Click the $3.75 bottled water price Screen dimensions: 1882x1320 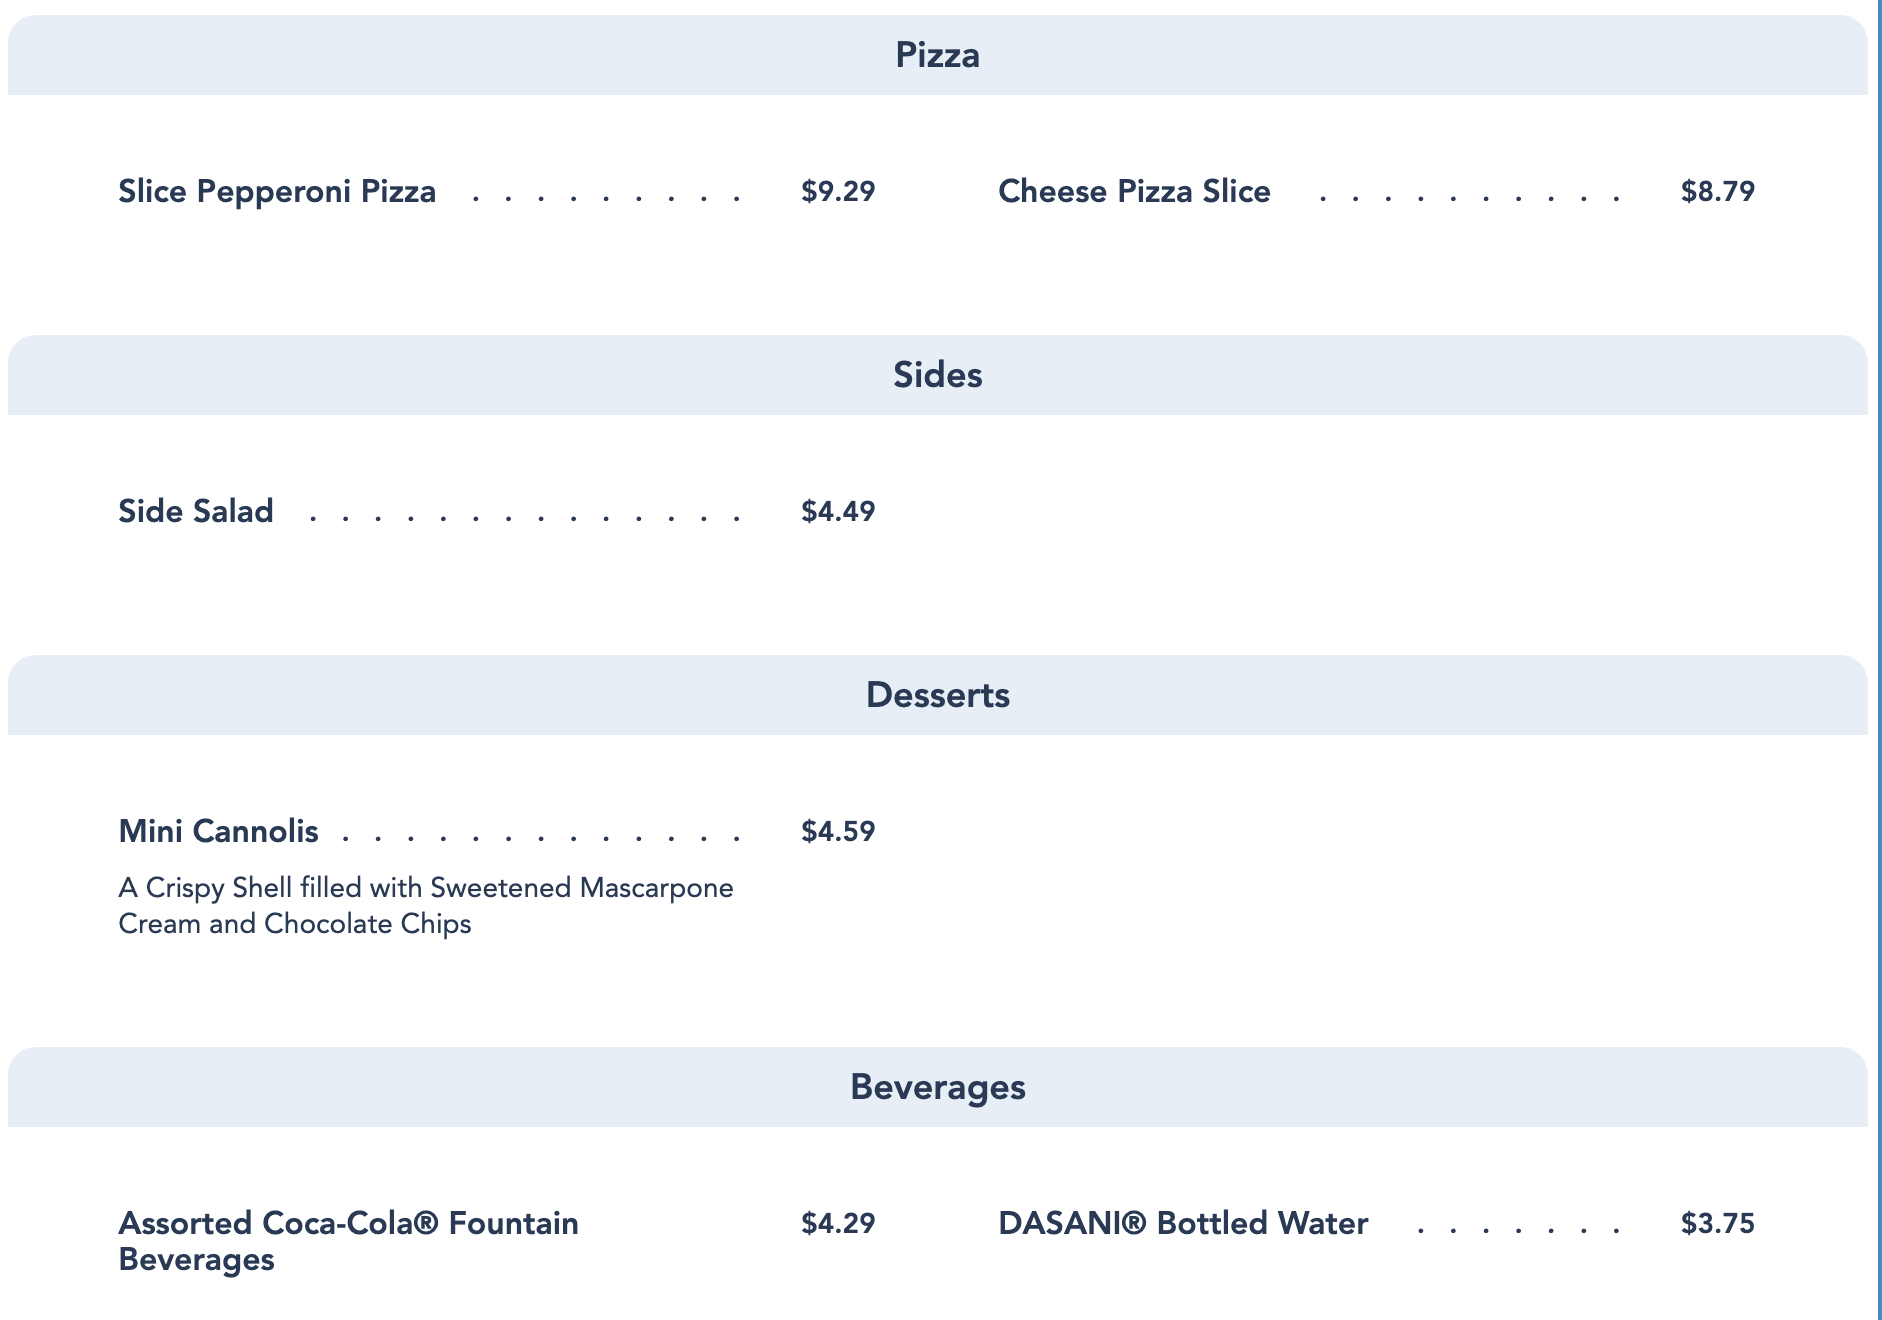1717,1223
